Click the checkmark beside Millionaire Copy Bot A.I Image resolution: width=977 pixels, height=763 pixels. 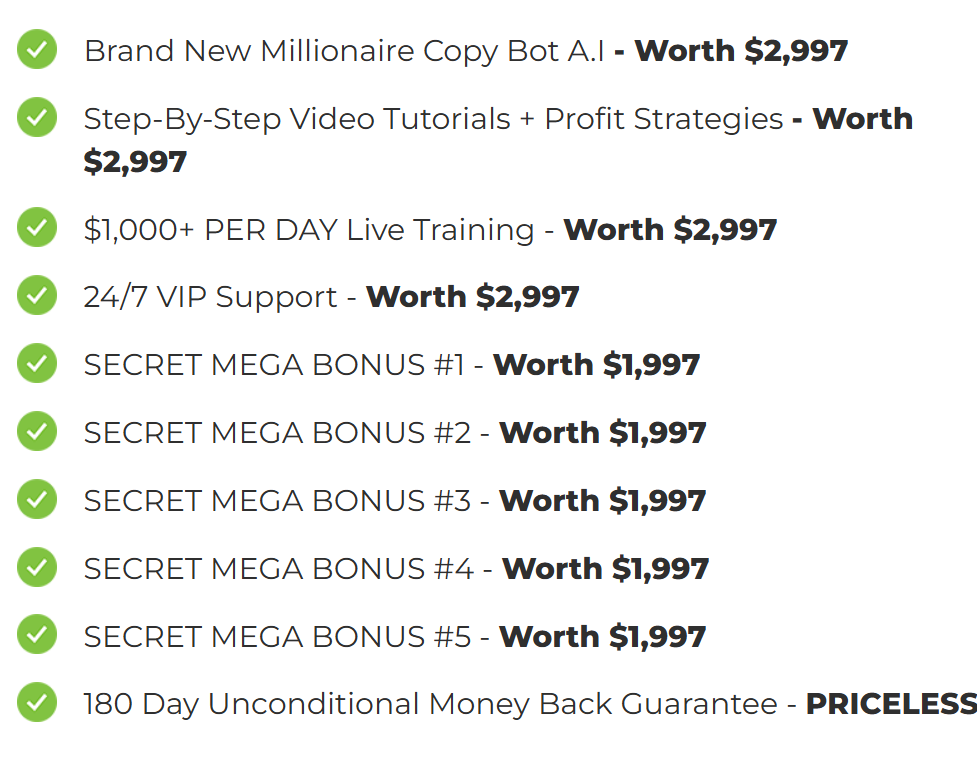click(37, 49)
